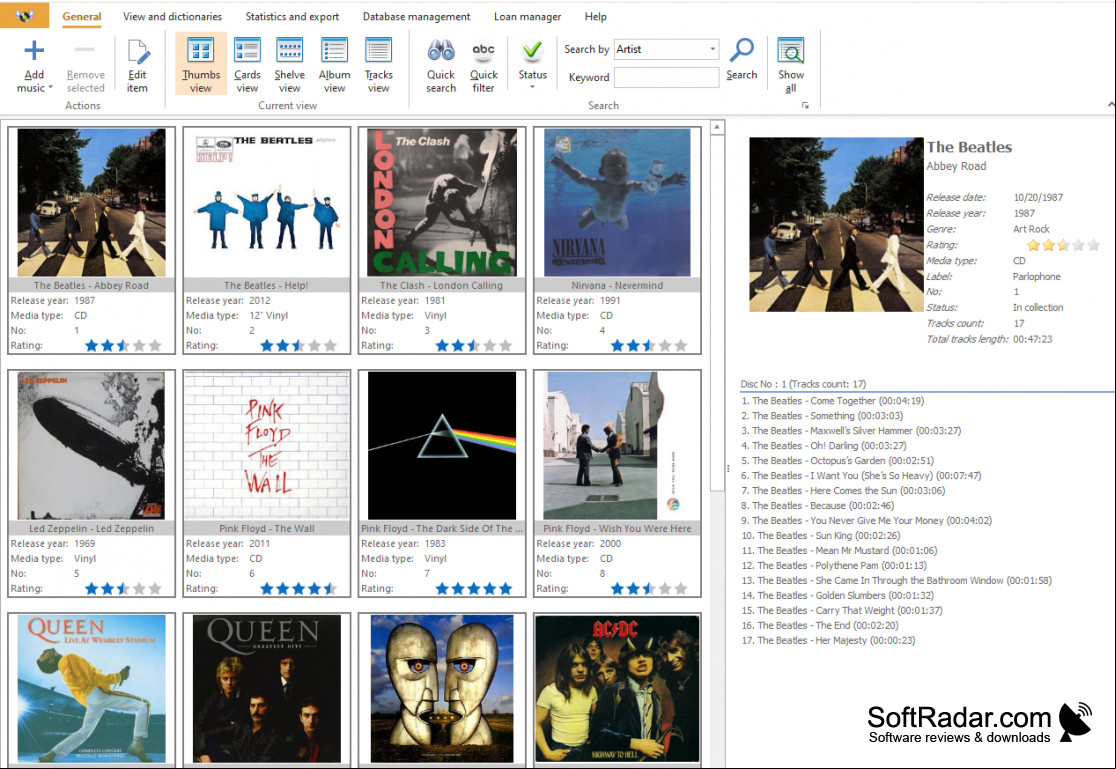1116x769 pixels.
Task: Set details panel yellow rating stars
Action: point(1063,246)
